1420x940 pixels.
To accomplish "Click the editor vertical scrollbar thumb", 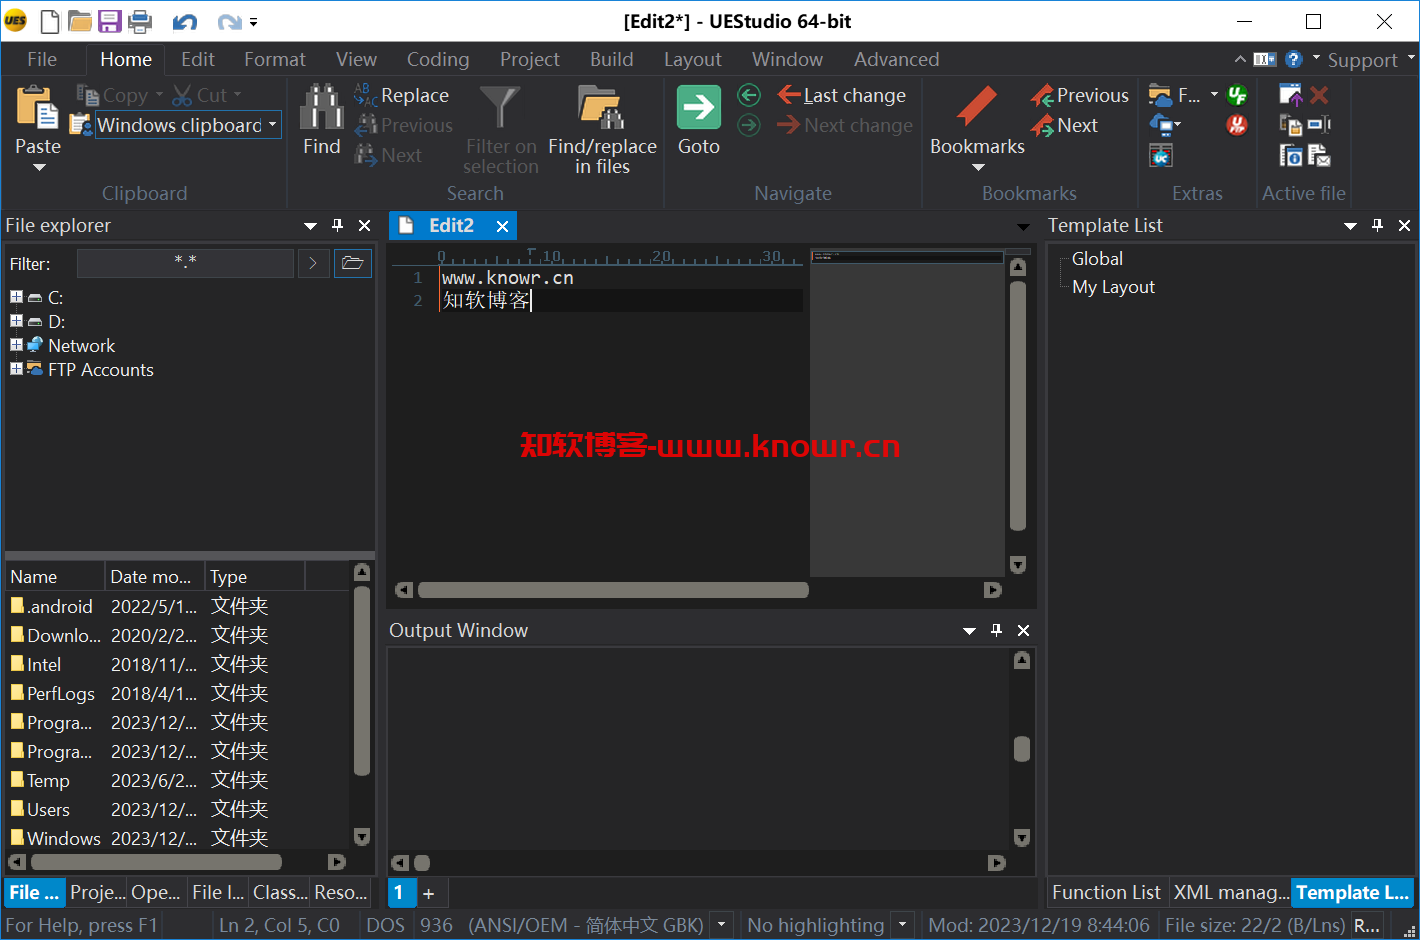I will click(x=1018, y=406).
